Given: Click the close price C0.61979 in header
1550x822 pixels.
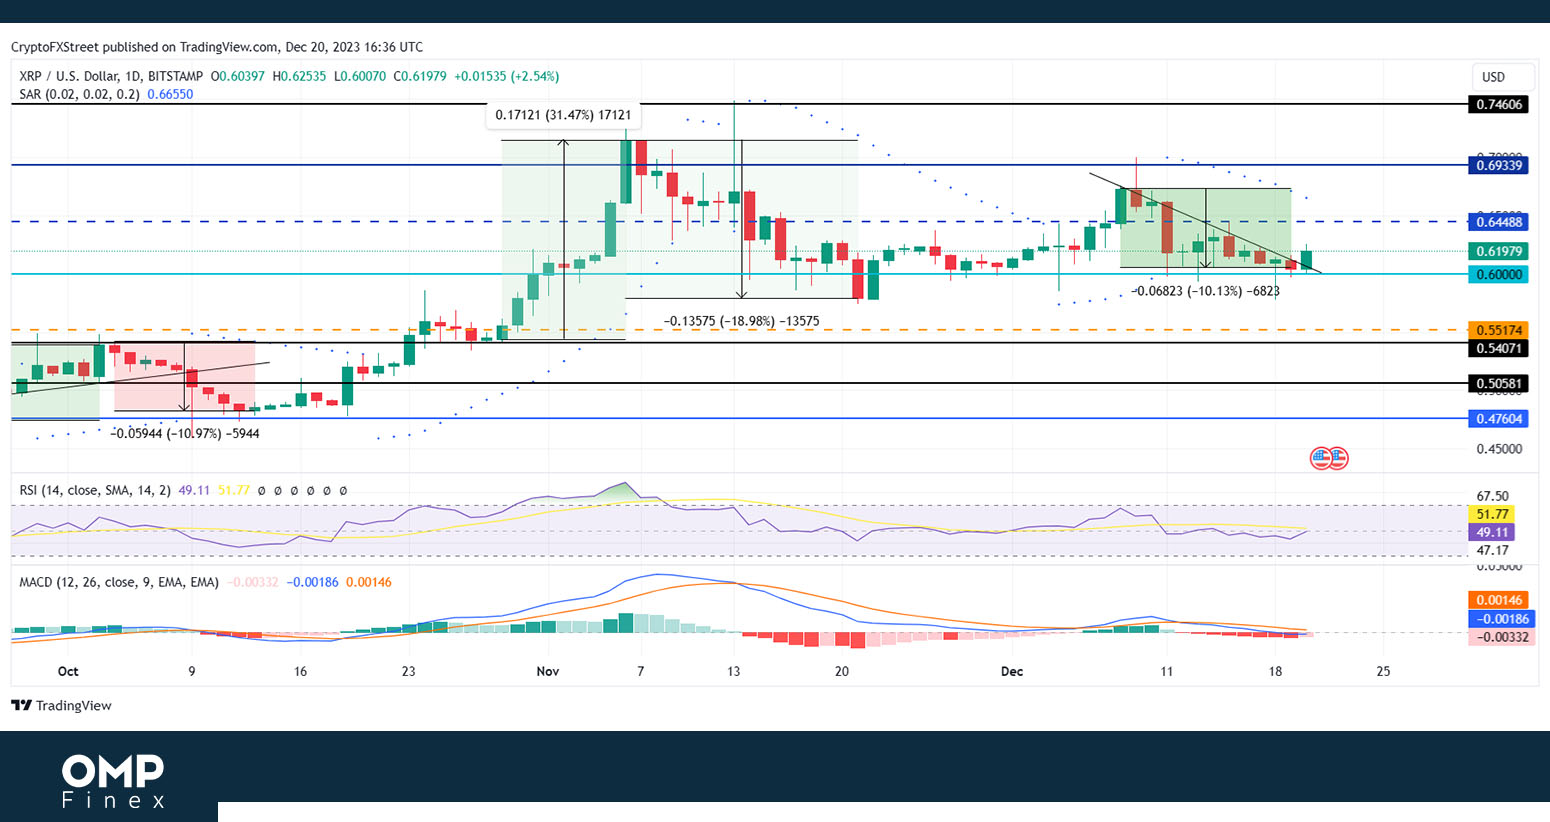Looking at the screenshot, I should 420,76.
